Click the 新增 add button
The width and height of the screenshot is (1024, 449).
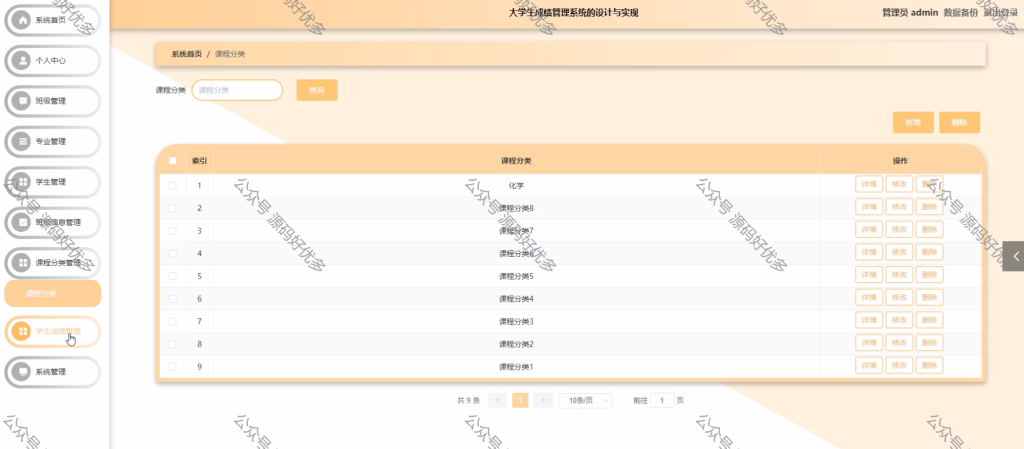(x=913, y=123)
